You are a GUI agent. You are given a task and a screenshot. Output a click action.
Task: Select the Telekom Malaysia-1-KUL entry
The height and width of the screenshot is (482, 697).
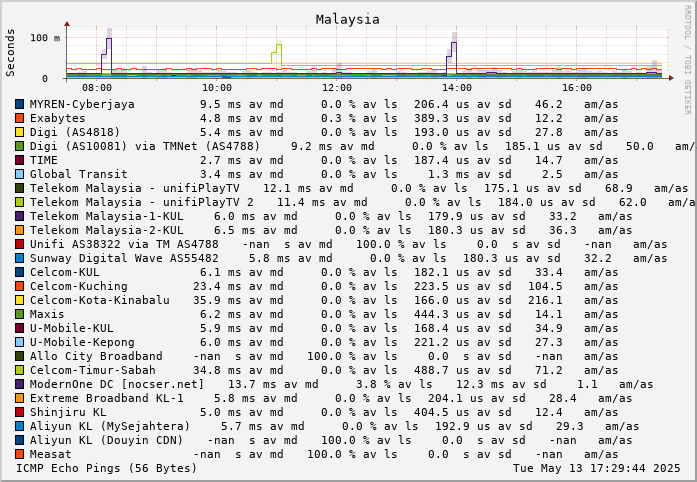[323, 217]
